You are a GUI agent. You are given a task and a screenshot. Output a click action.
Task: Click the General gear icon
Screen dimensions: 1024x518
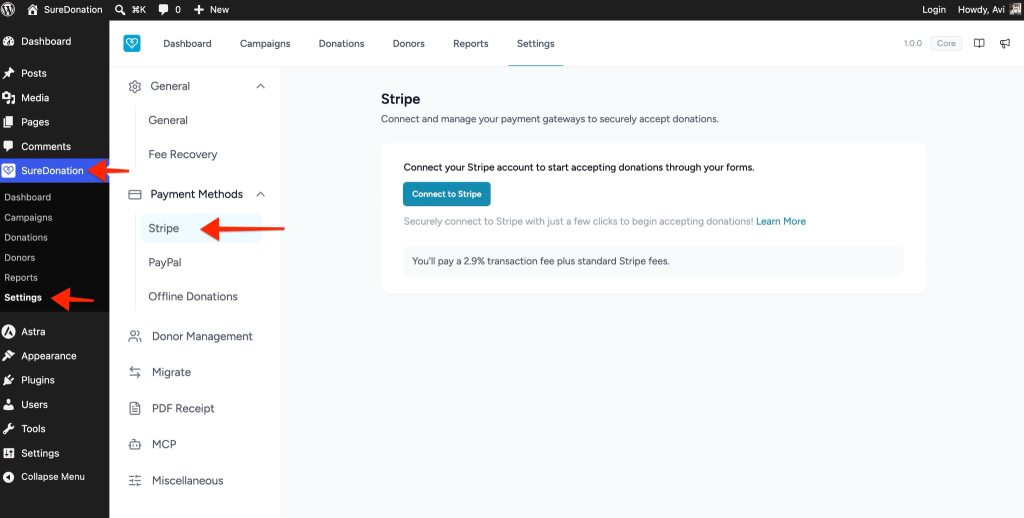coord(135,86)
